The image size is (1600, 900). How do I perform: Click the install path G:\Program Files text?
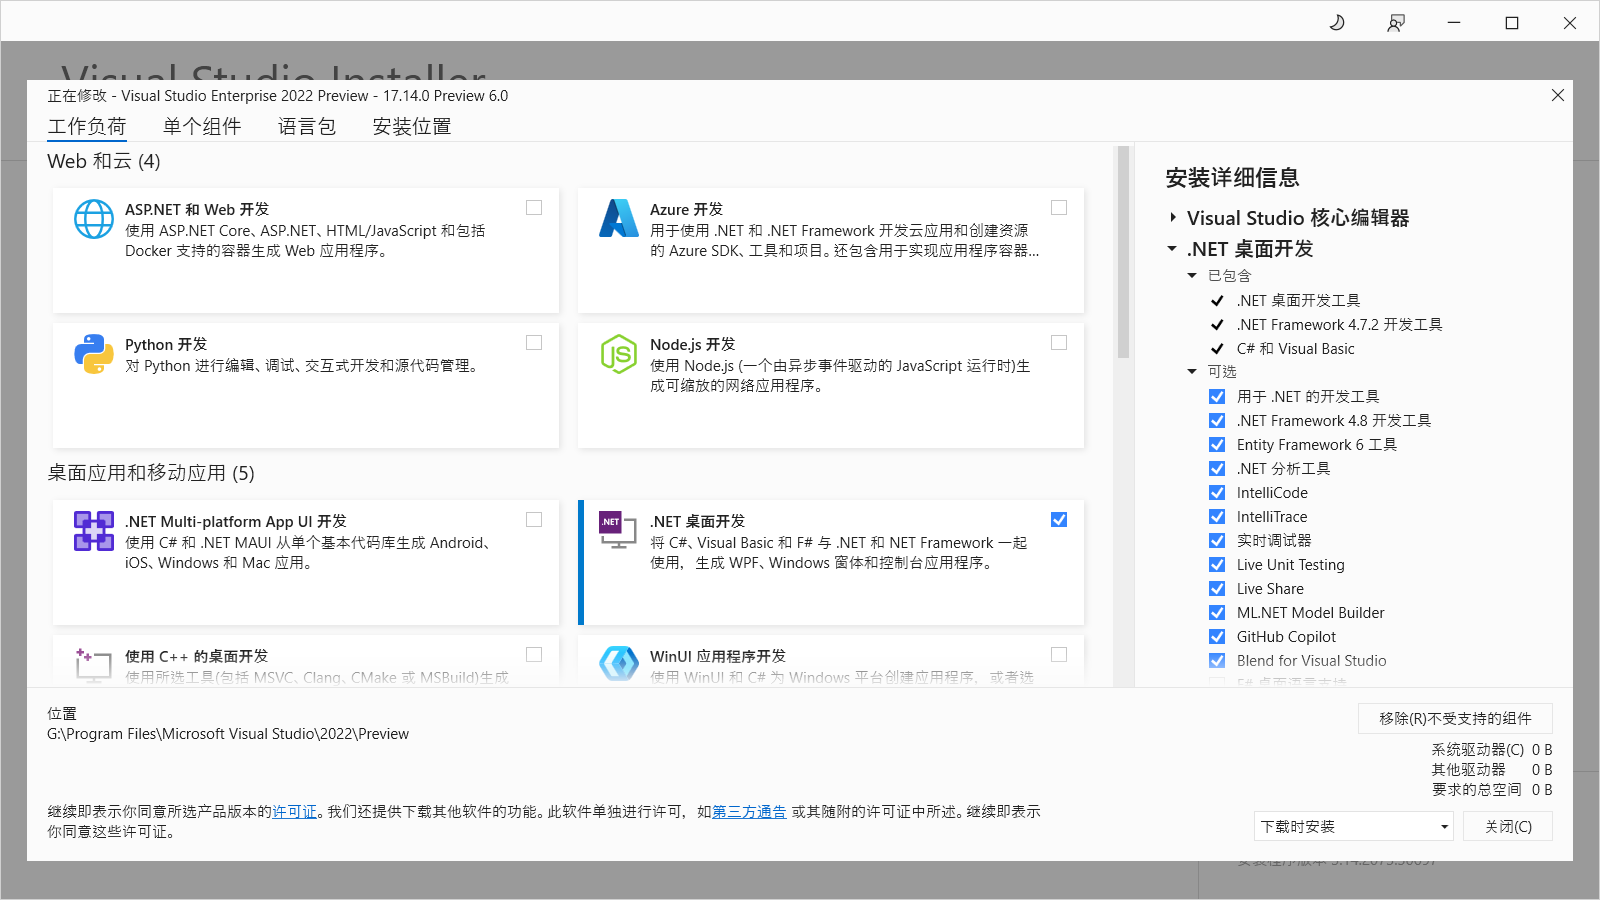click(228, 734)
